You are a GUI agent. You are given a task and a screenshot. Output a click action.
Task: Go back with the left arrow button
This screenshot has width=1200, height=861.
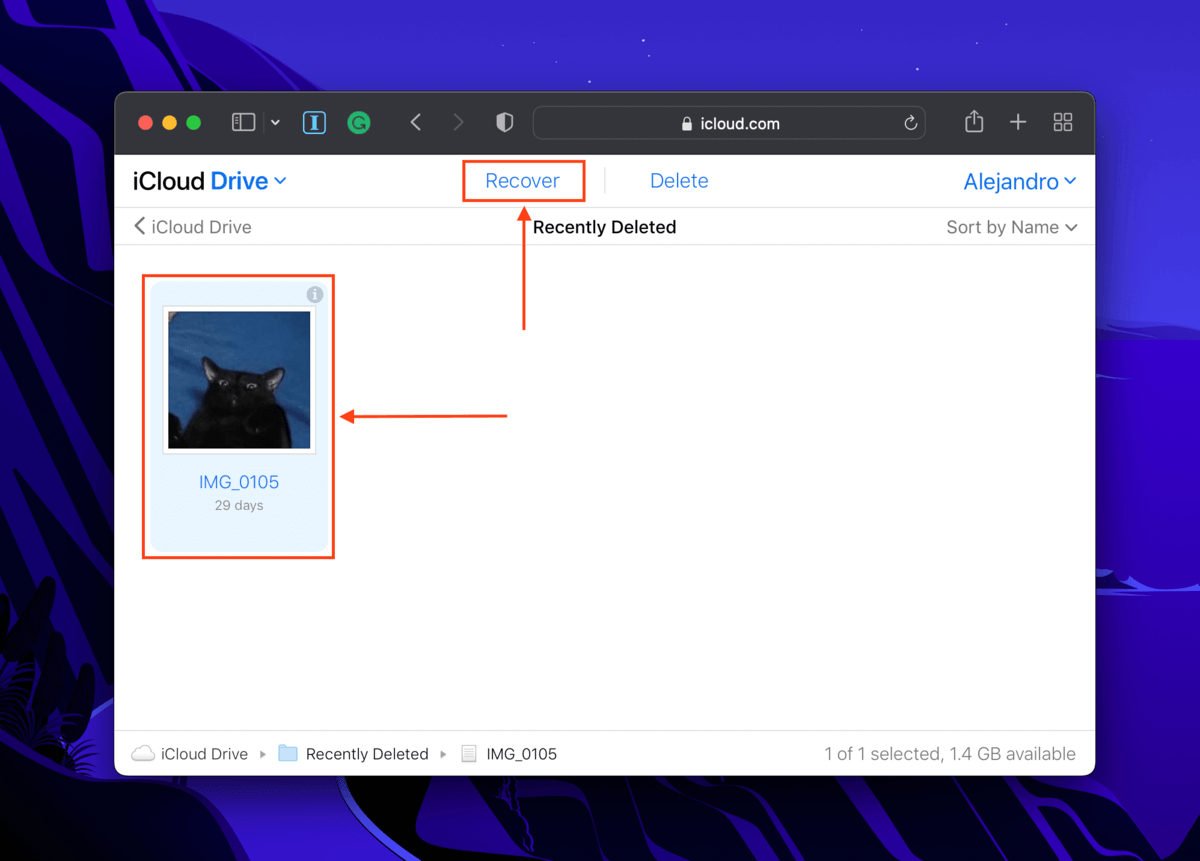click(416, 122)
